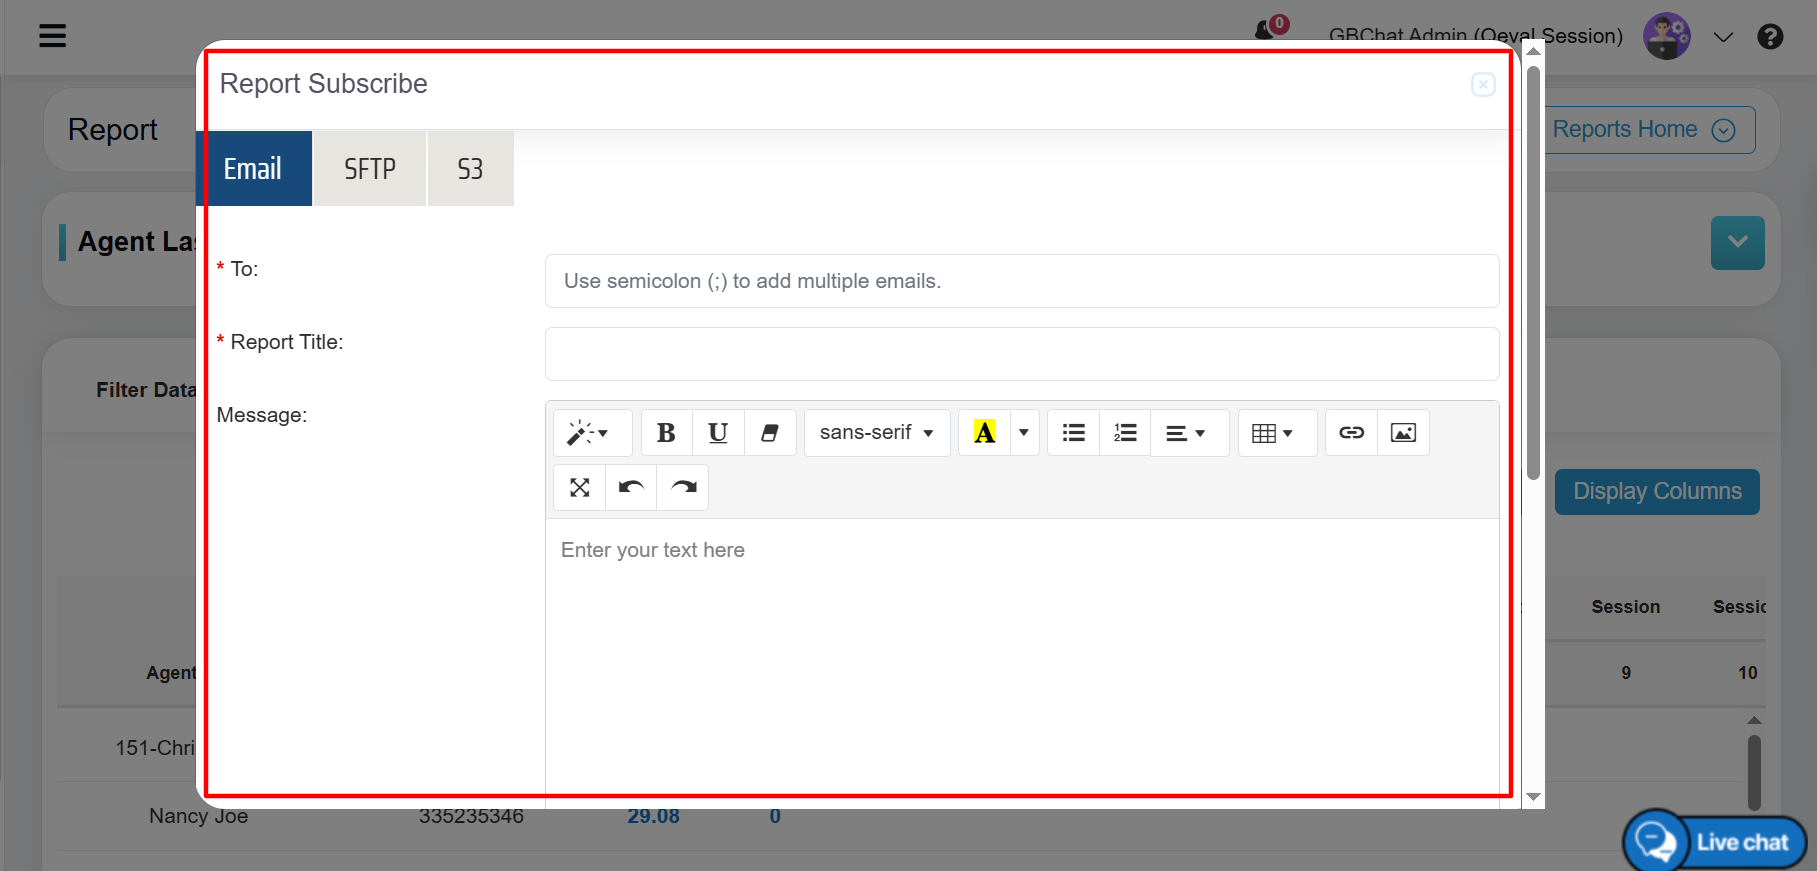1817x871 pixels.
Task: Insert a picture into the message
Action: coord(1403,433)
